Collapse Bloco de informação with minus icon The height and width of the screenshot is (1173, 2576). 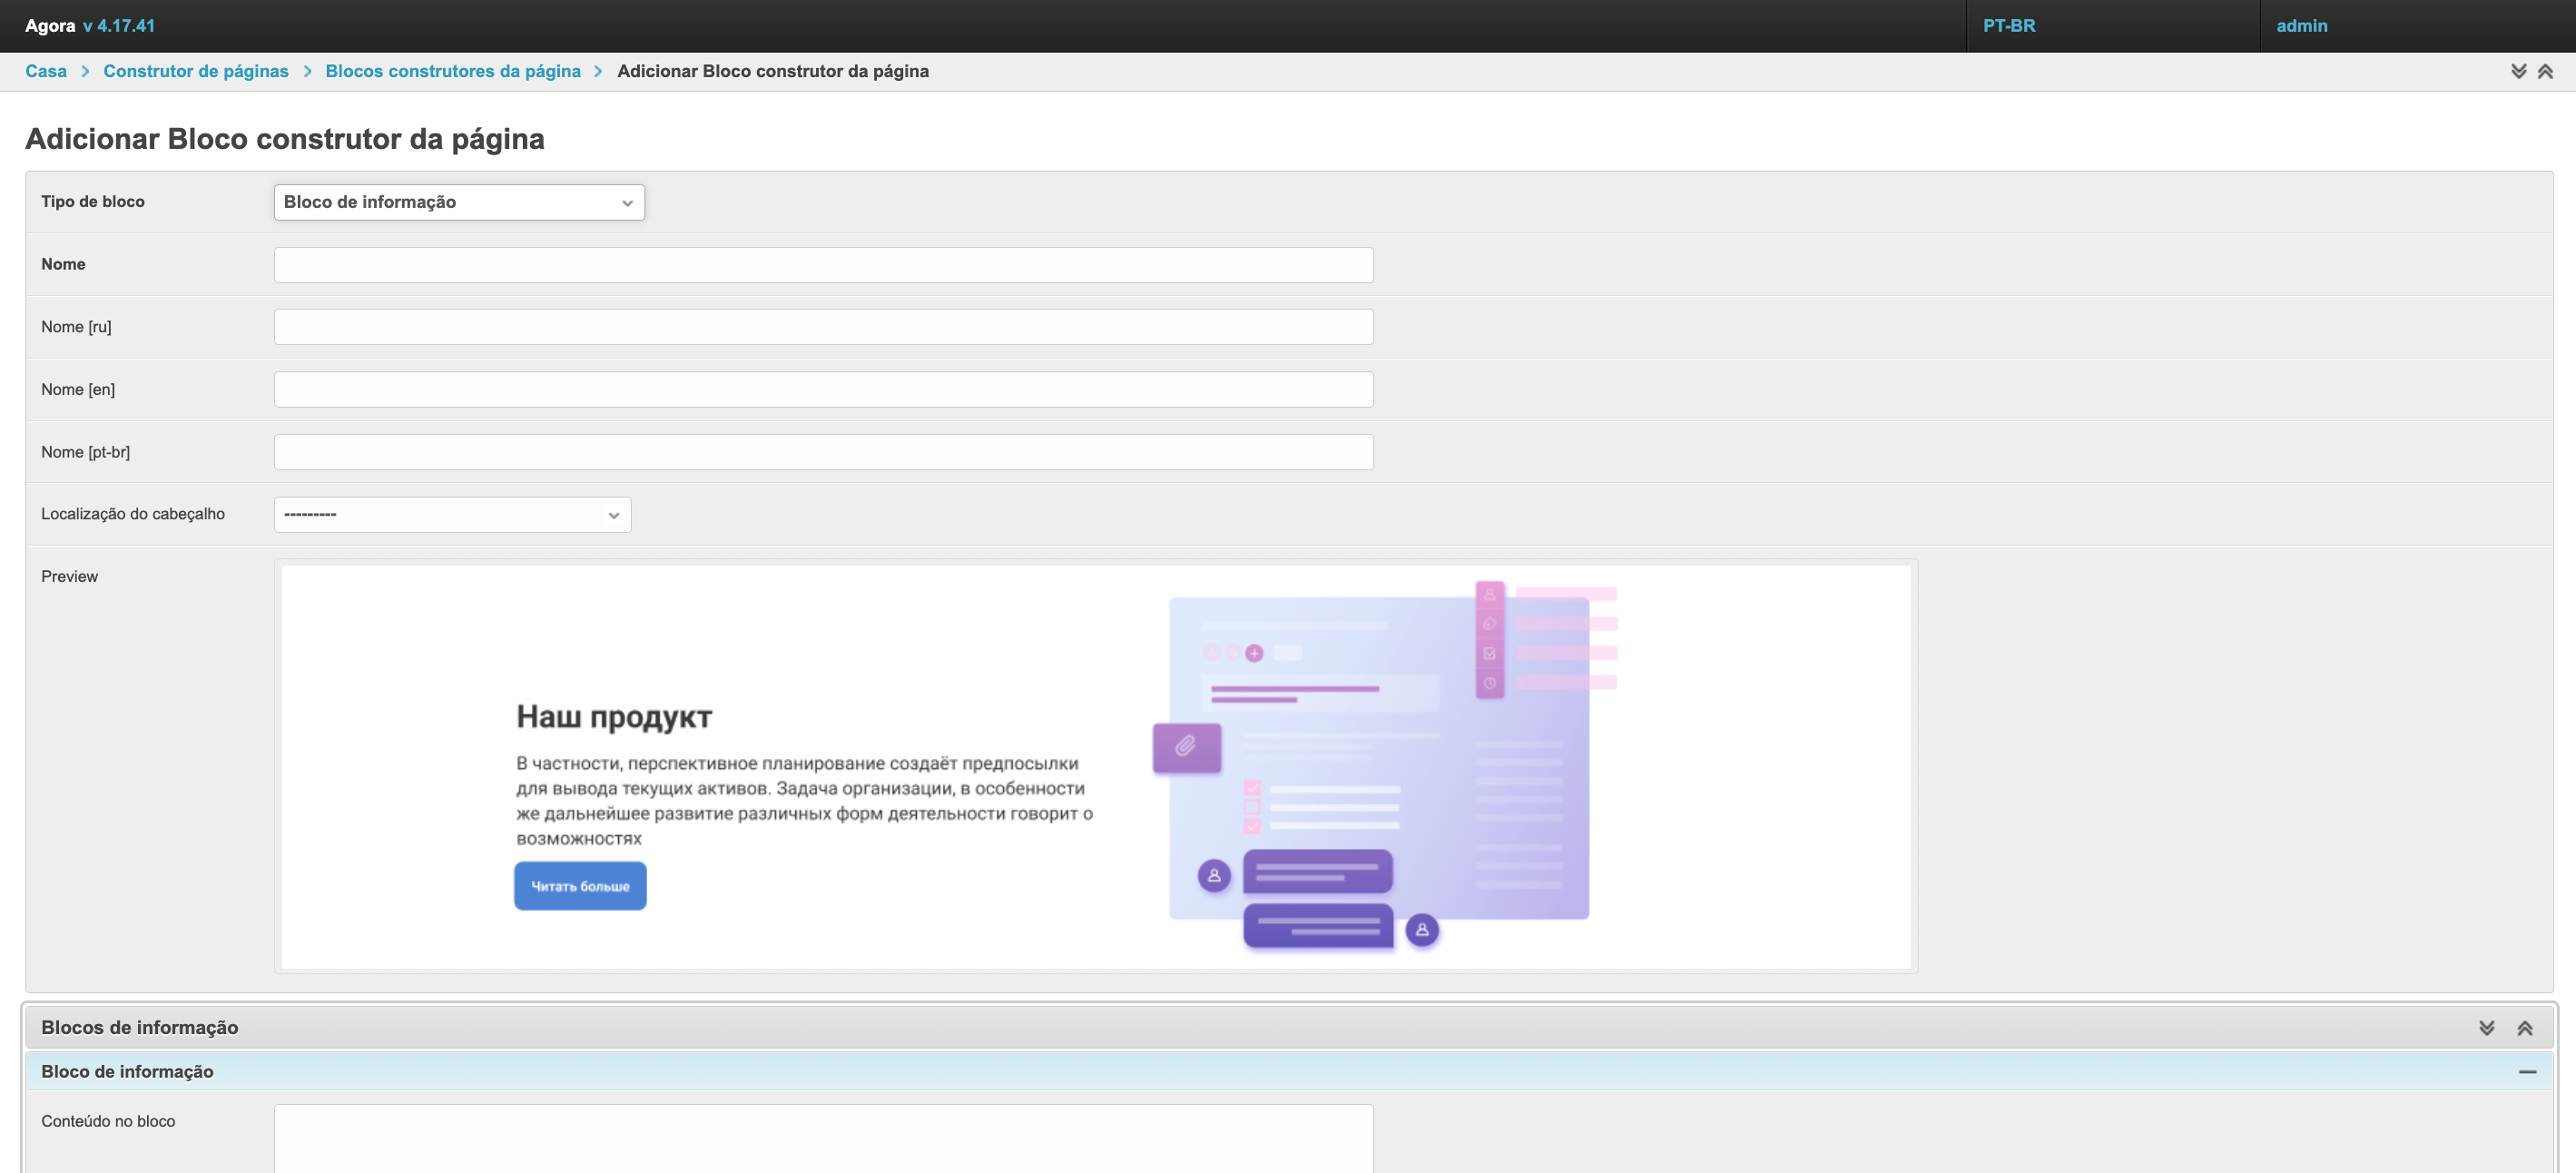[x=2527, y=1072]
